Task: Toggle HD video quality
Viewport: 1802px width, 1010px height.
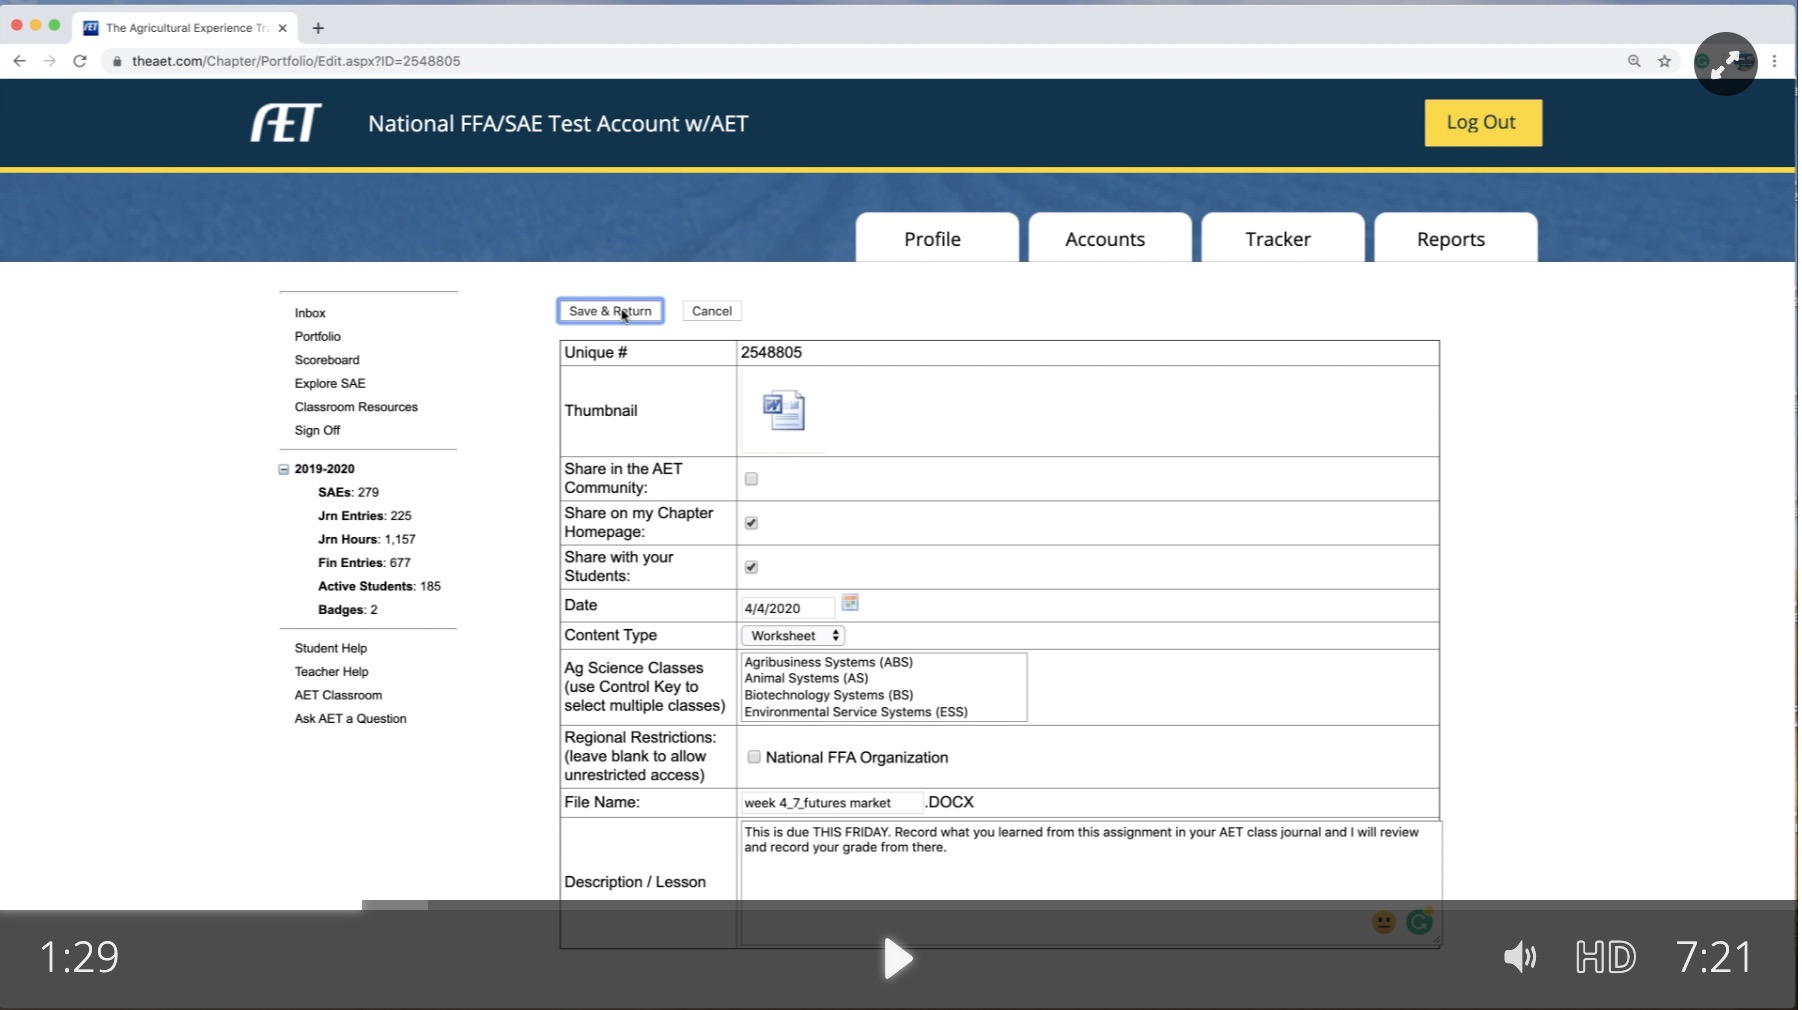Action: (1606, 957)
